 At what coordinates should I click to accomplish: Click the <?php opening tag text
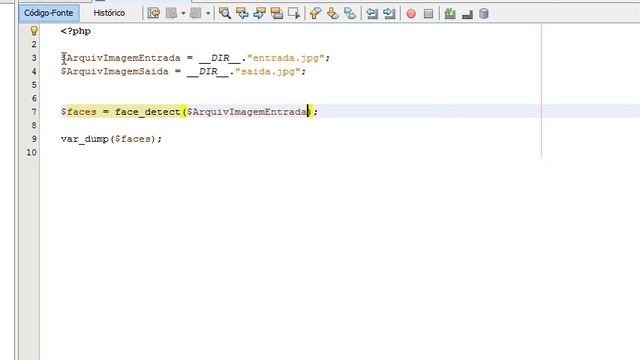point(76,31)
